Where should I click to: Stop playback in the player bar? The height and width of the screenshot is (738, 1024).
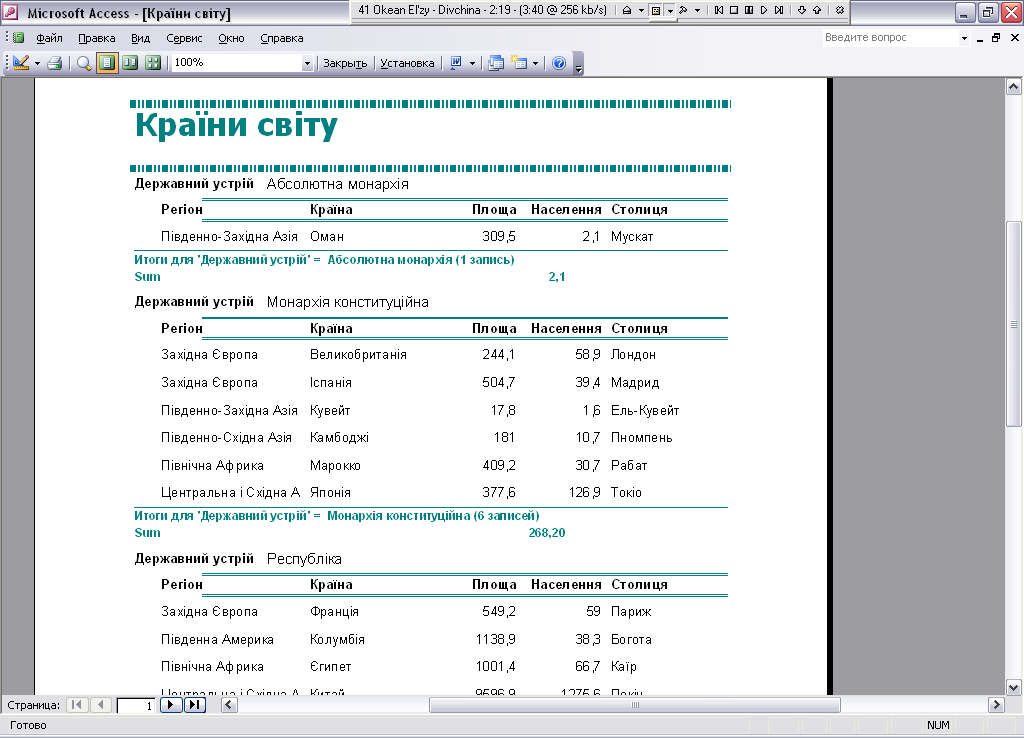pos(734,10)
